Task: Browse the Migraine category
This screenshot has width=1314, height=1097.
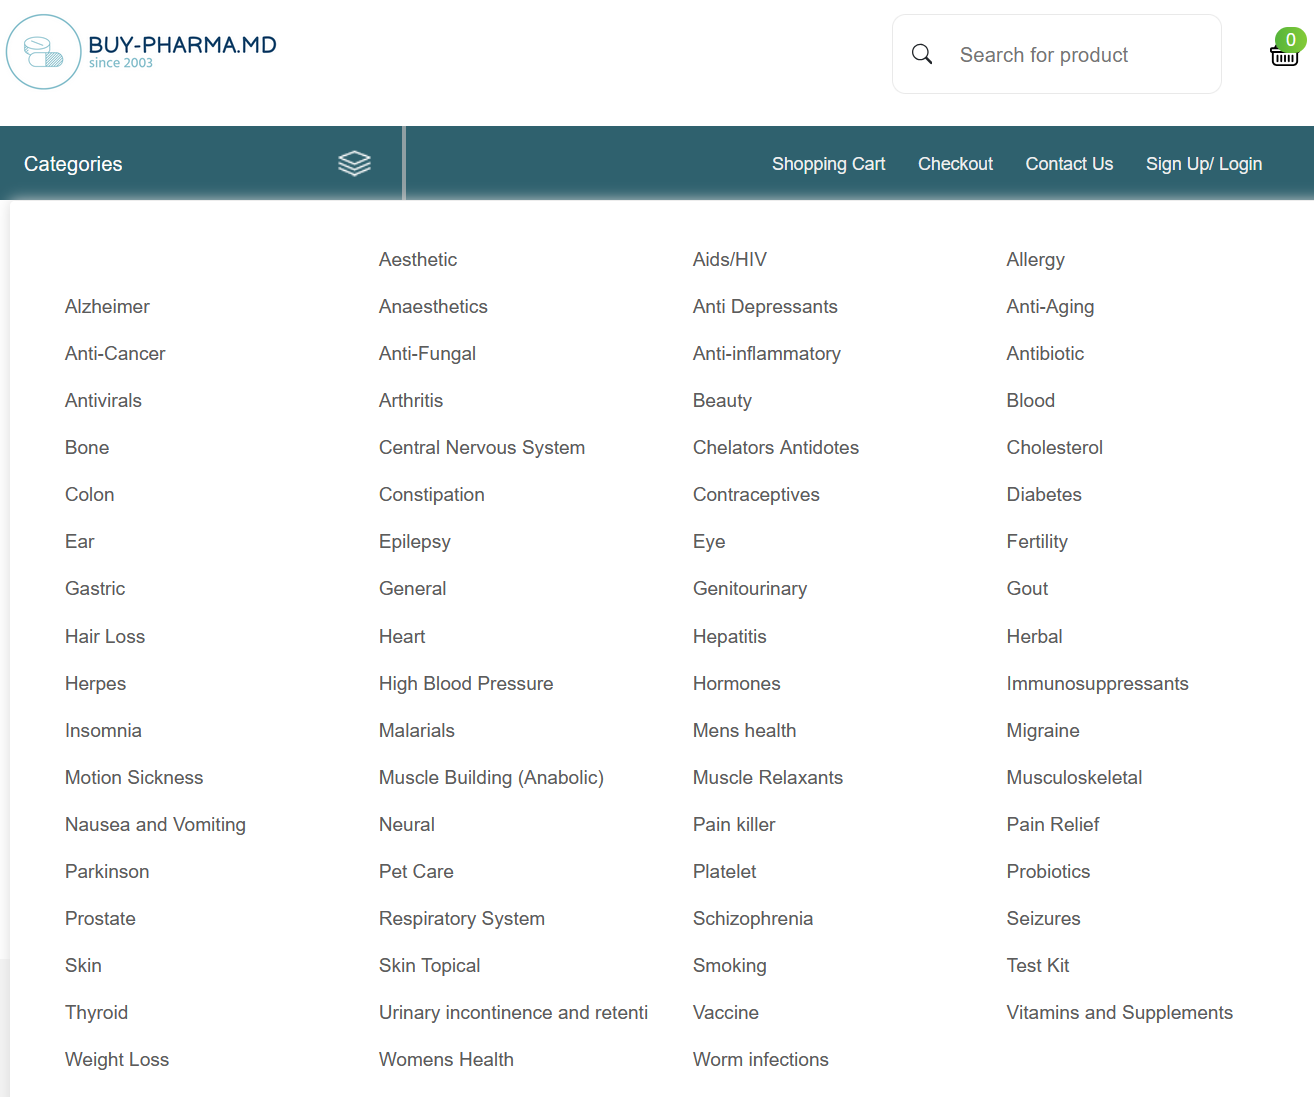Action: 1043,731
